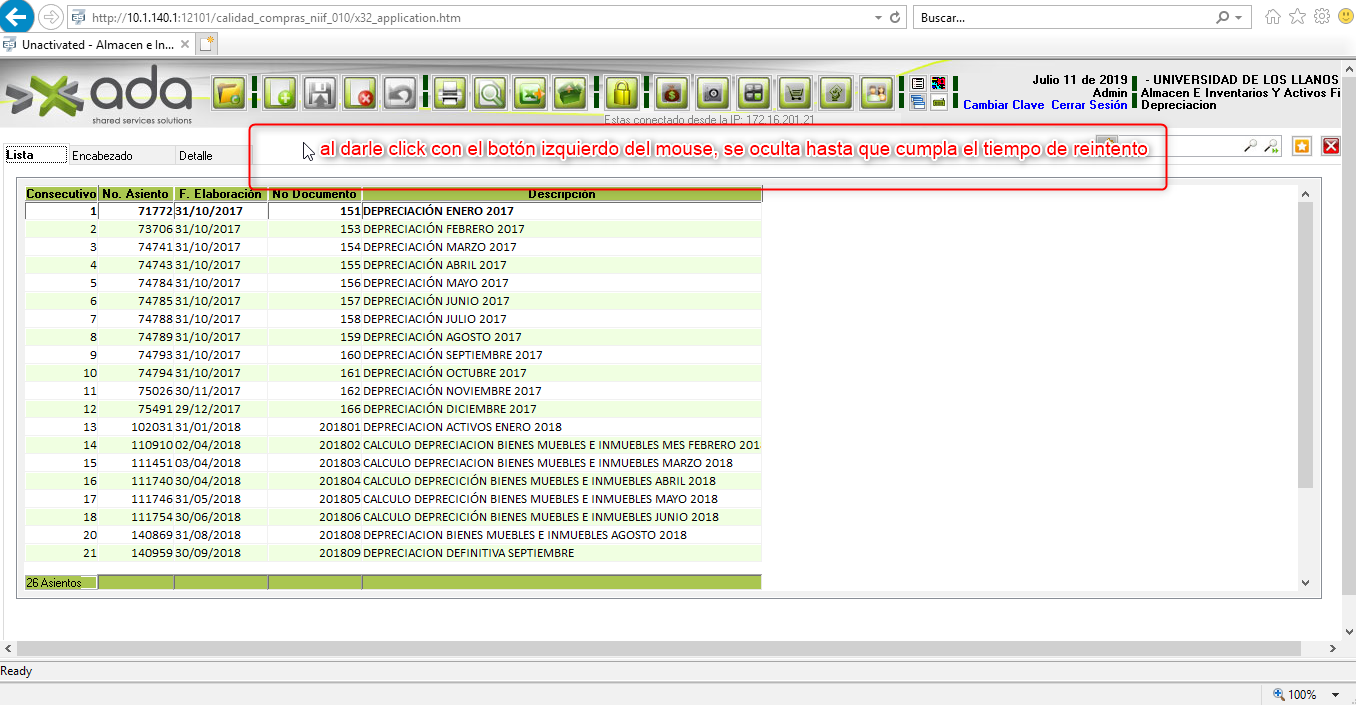
Task: Click the yellow padlock icon
Action: coord(621,93)
